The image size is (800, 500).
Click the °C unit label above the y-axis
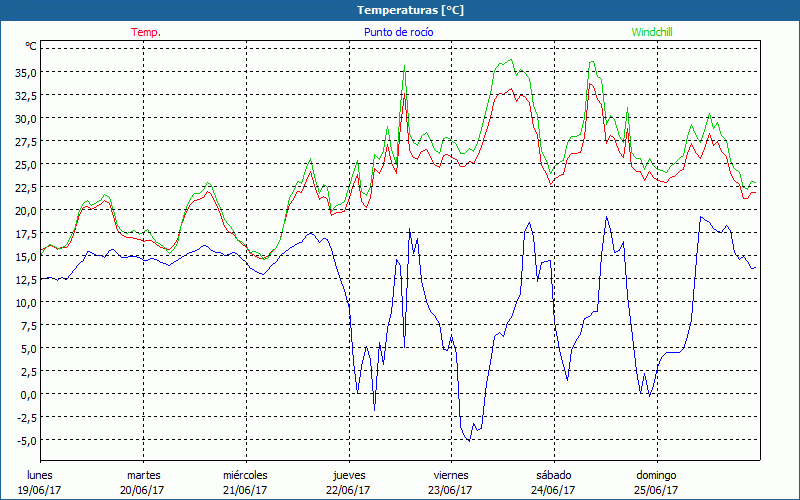coord(31,46)
